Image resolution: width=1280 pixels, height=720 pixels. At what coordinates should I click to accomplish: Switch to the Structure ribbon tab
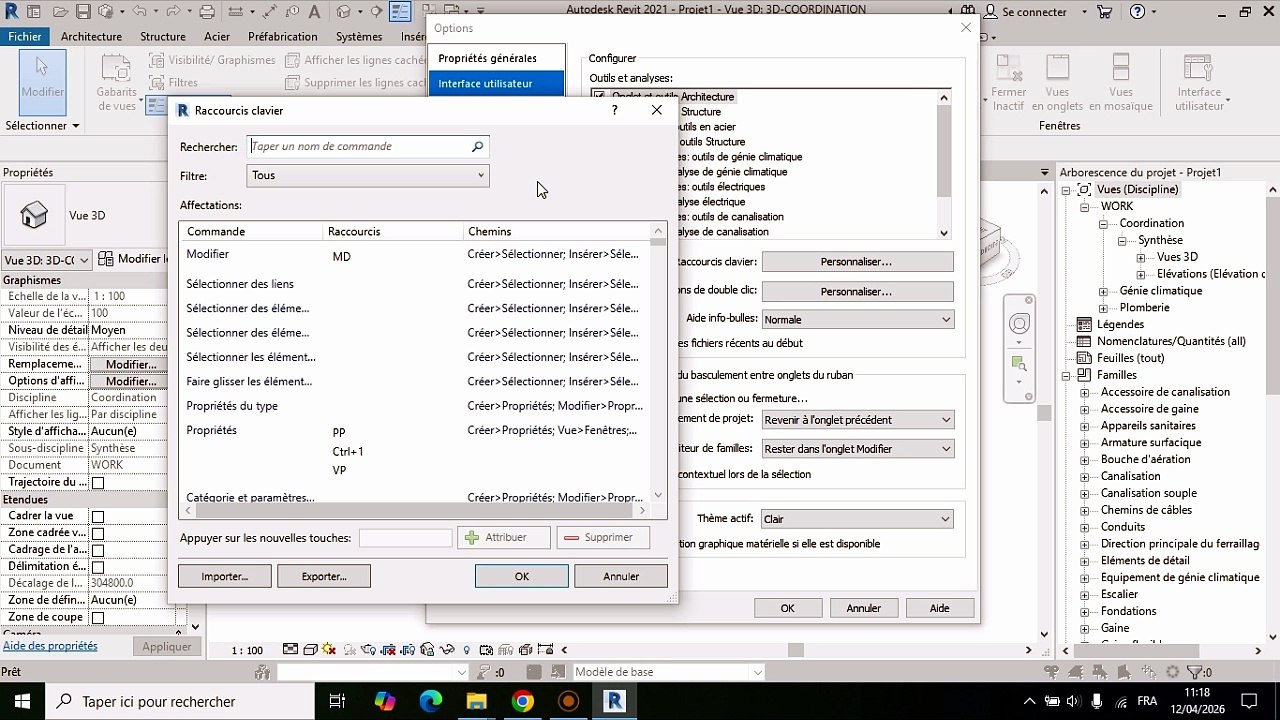coord(163,37)
